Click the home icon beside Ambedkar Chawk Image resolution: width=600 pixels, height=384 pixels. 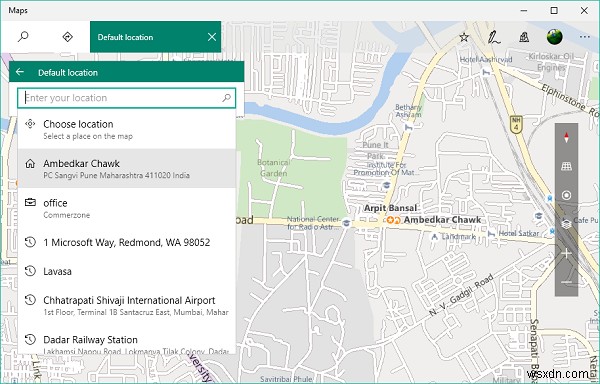click(30, 164)
